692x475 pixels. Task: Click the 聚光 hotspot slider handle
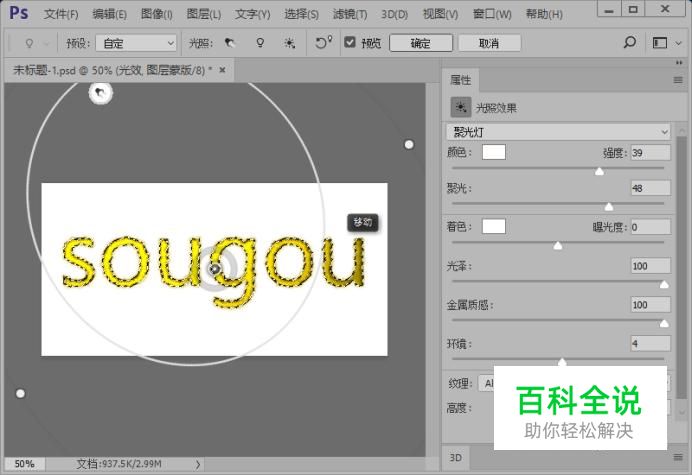click(609, 207)
